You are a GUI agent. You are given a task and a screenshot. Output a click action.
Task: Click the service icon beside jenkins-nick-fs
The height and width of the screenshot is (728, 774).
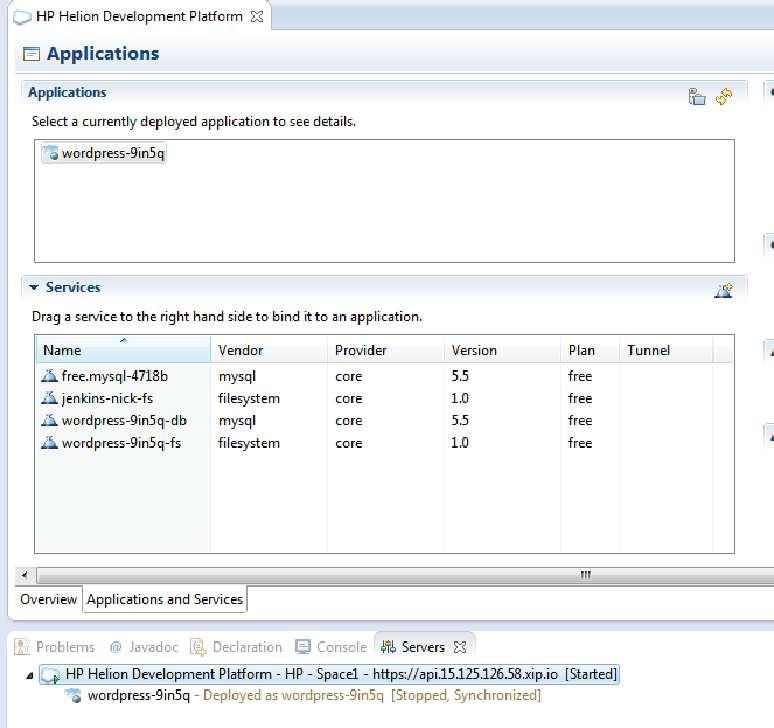49,398
